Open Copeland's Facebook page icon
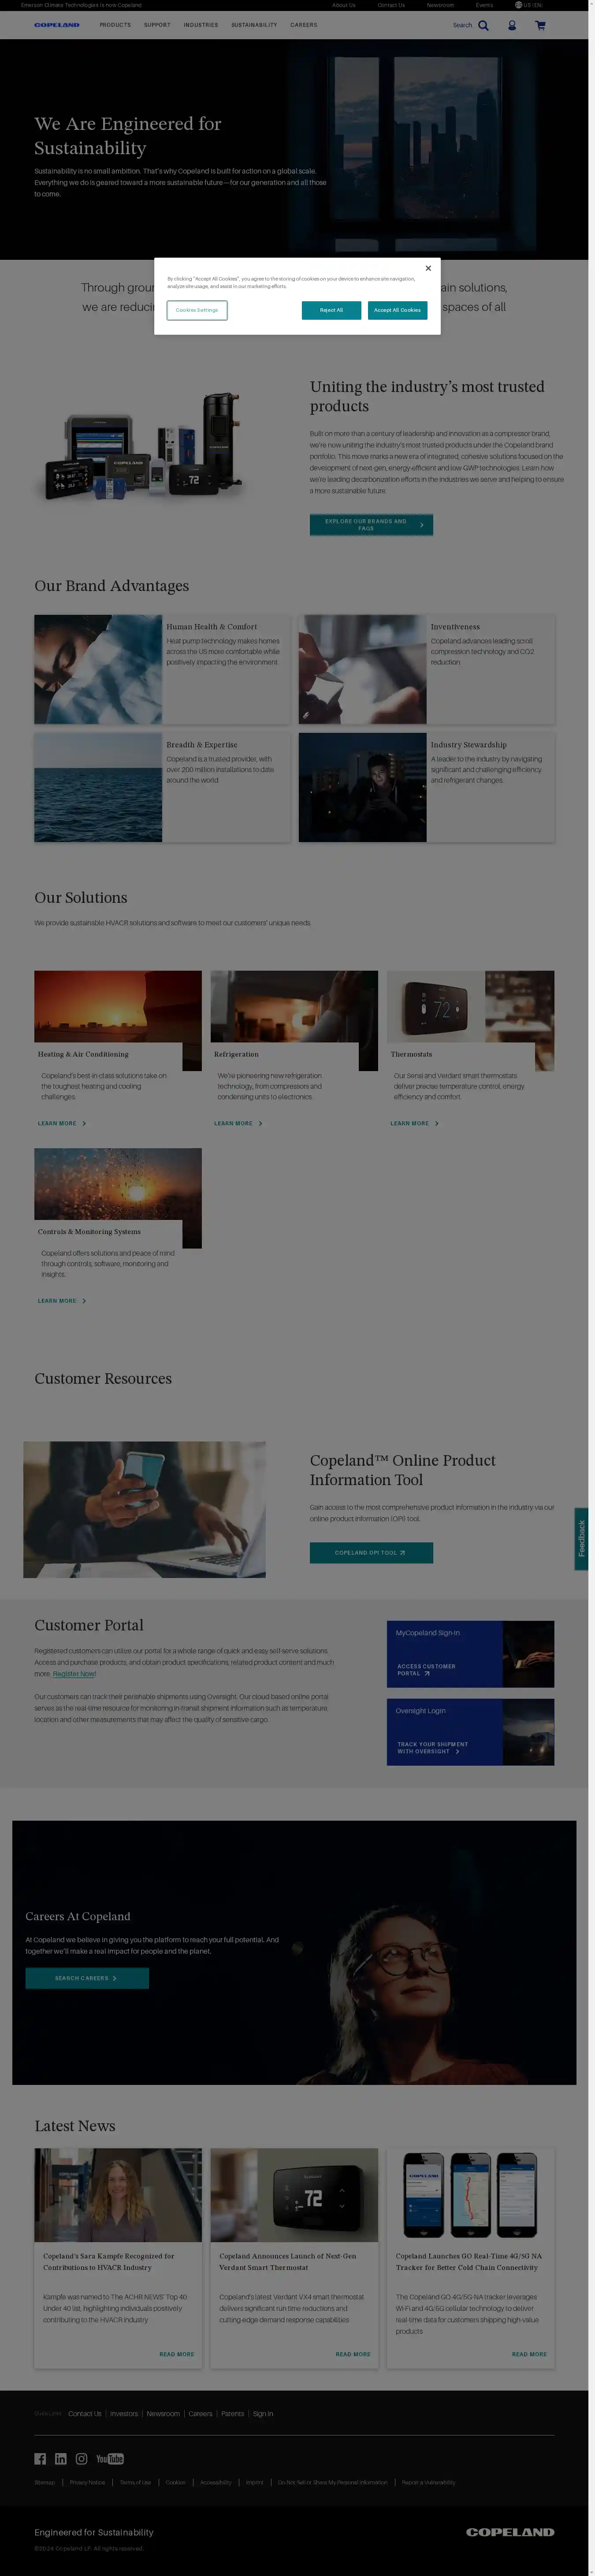Screen dimensions: 595x2576 tap(40, 2459)
